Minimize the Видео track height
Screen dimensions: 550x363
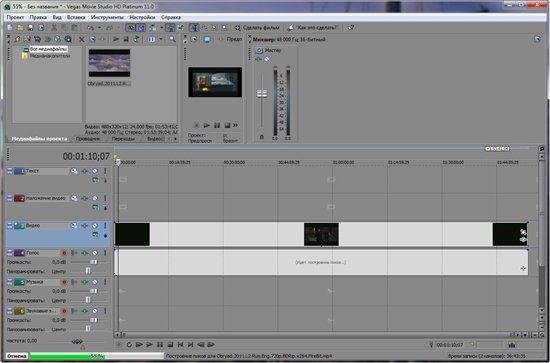pyautogui.click(x=9, y=226)
